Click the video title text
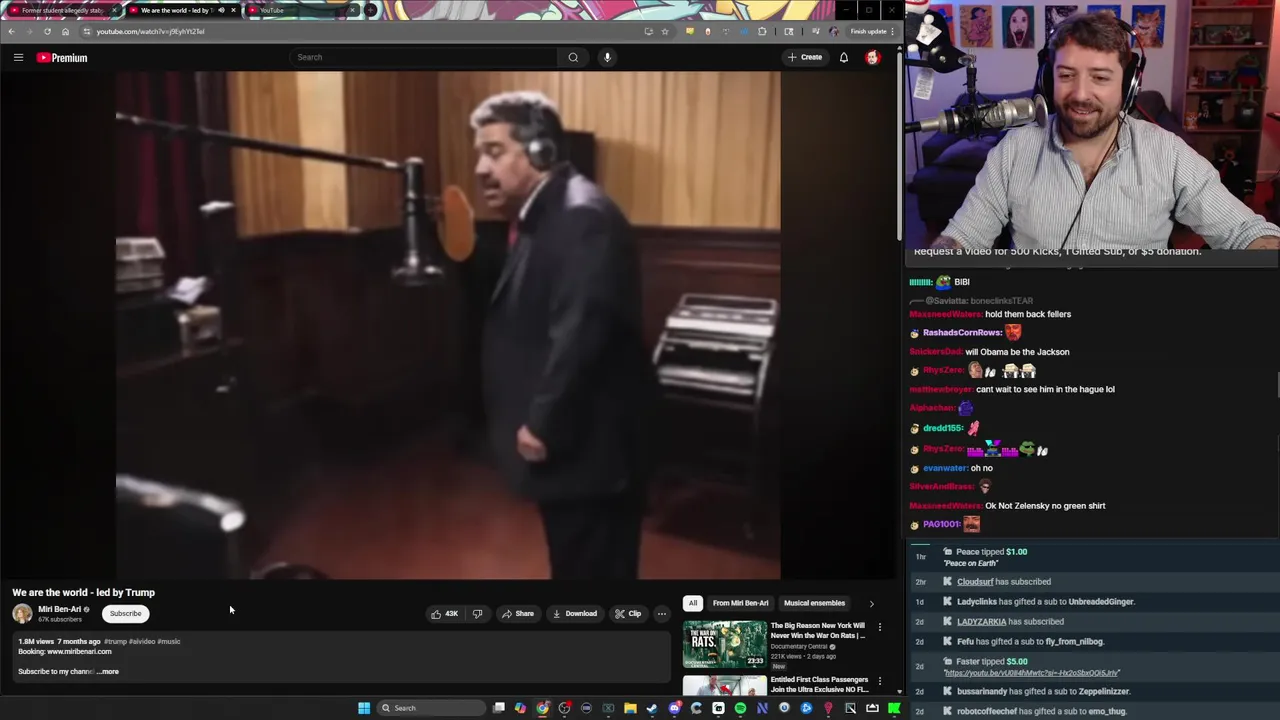The image size is (1280, 720). click(x=84, y=593)
